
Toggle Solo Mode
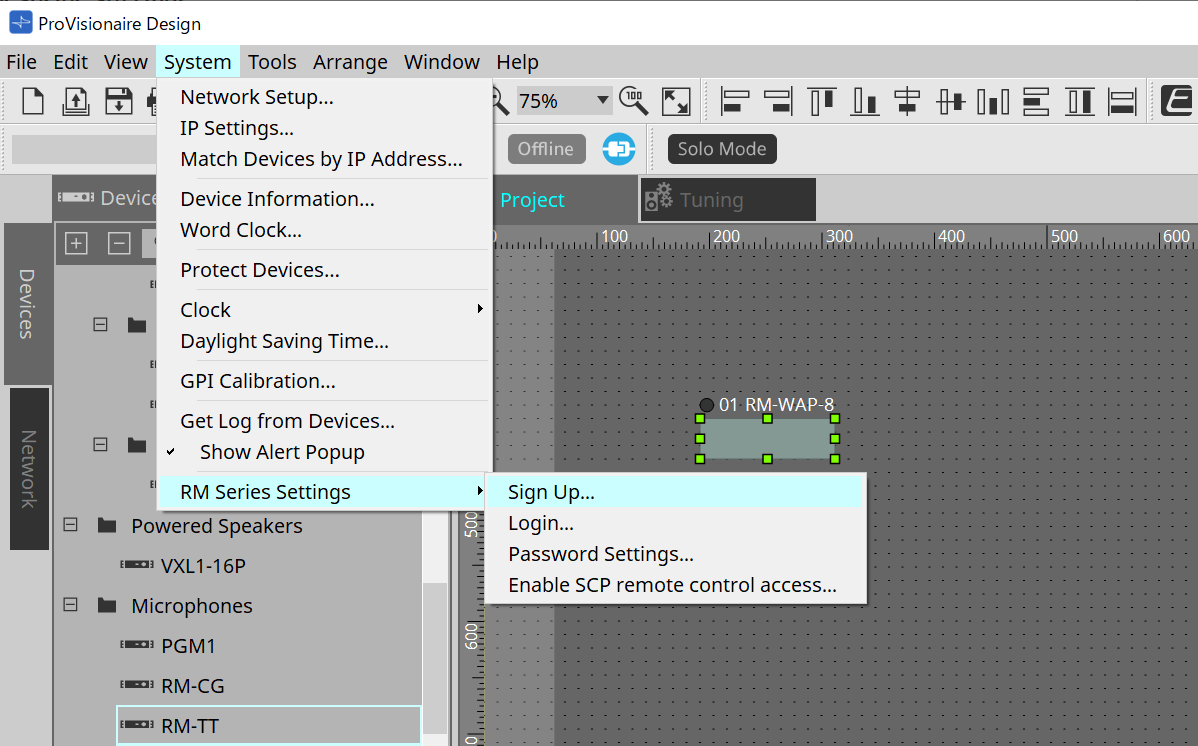click(x=721, y=149)
